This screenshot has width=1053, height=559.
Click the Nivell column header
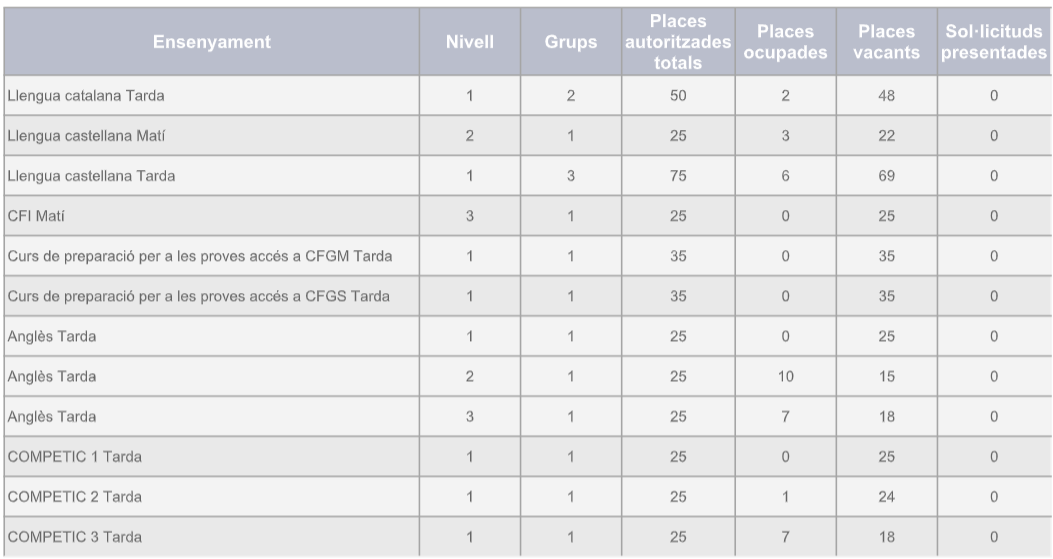tap(469, 42)
